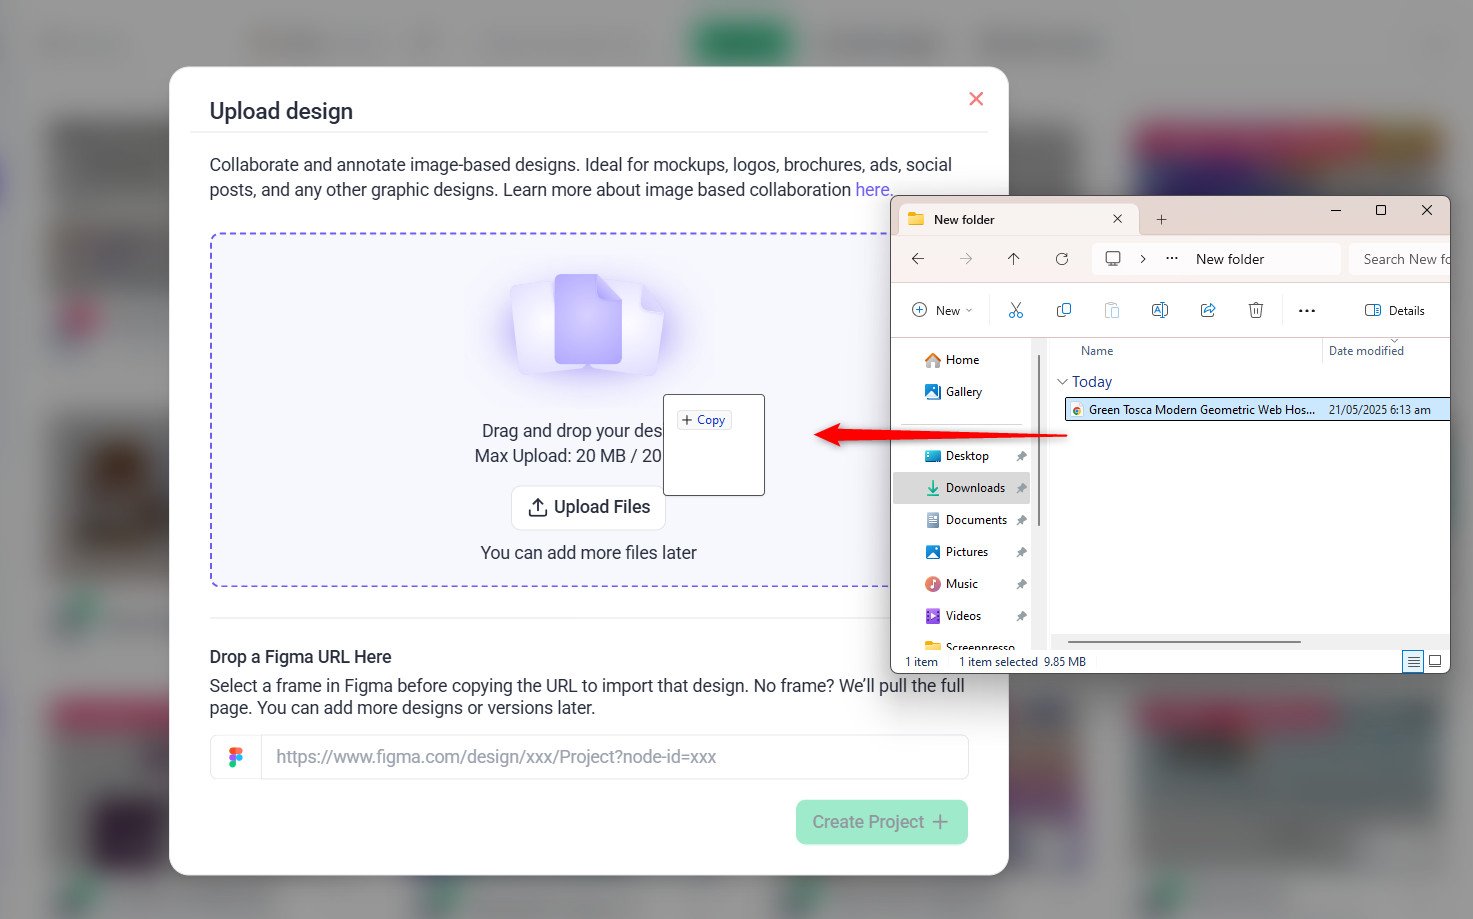The image size is (1473, 919).
Task: Open the See more ellipsis menu
Action: tap(1306, 311)
